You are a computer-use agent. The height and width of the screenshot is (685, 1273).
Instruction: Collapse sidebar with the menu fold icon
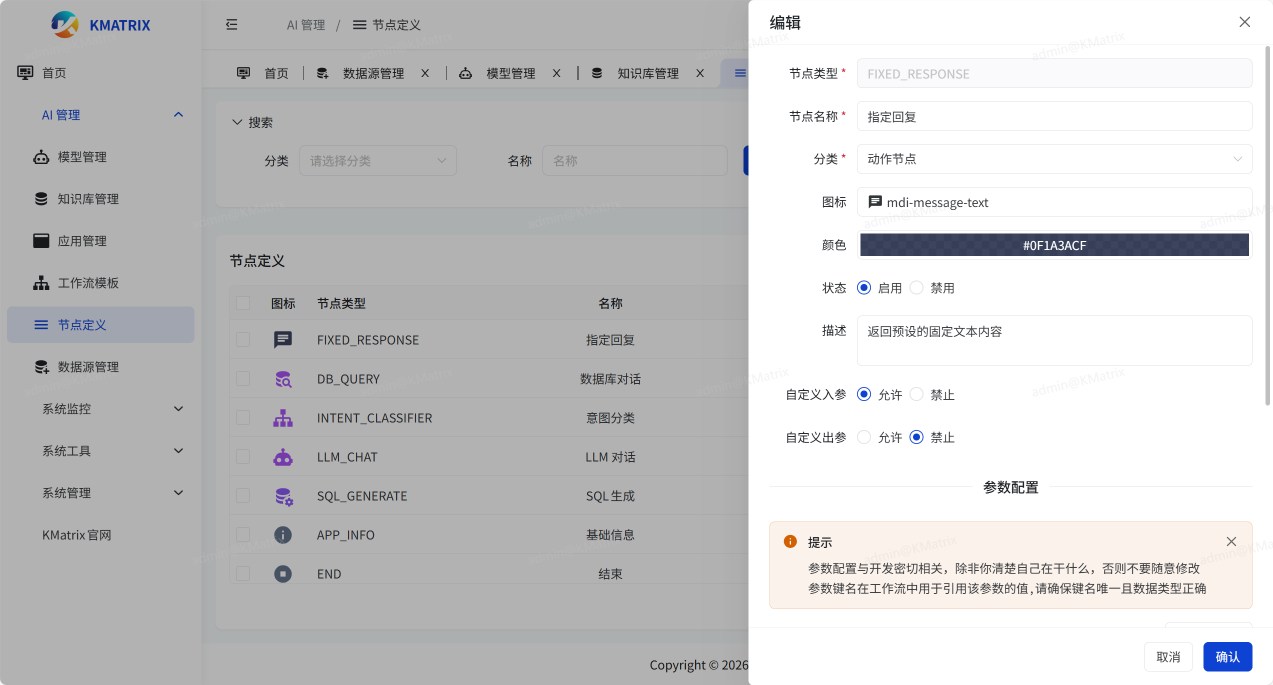[x=232, y=24]
